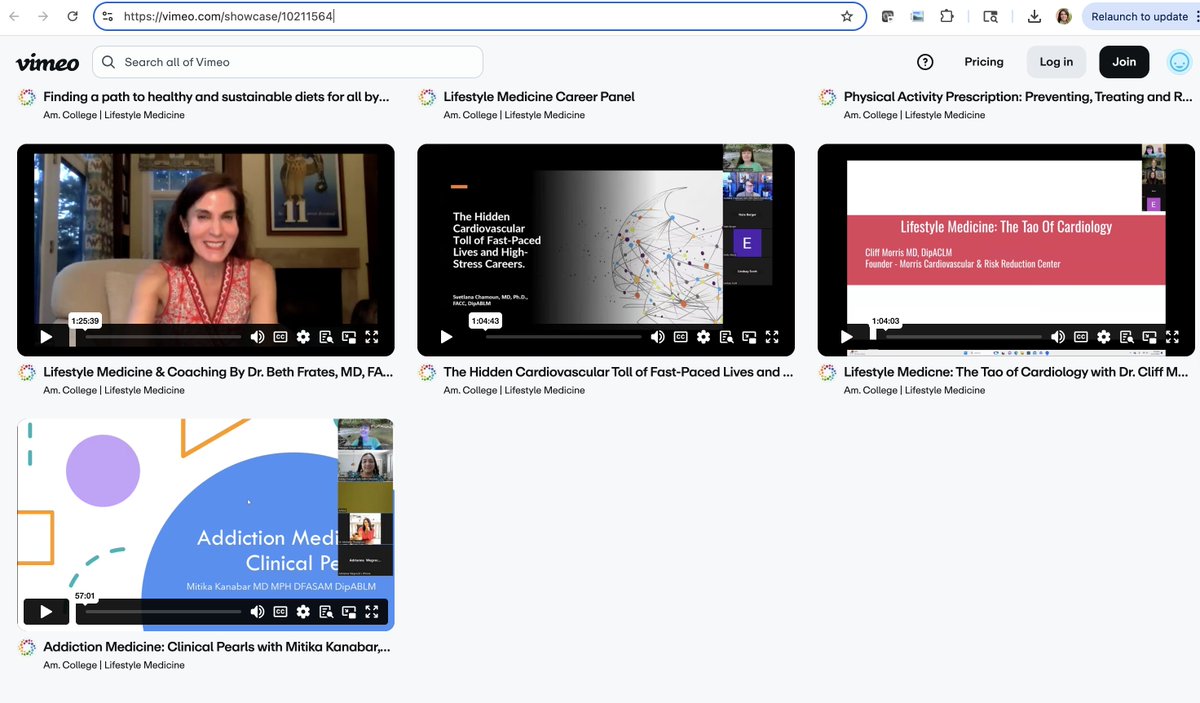The width and height of the screenshot is (1200, 703).
Task: Toggle captions on Beth Frates coaching video
Action: pos(280,337)
